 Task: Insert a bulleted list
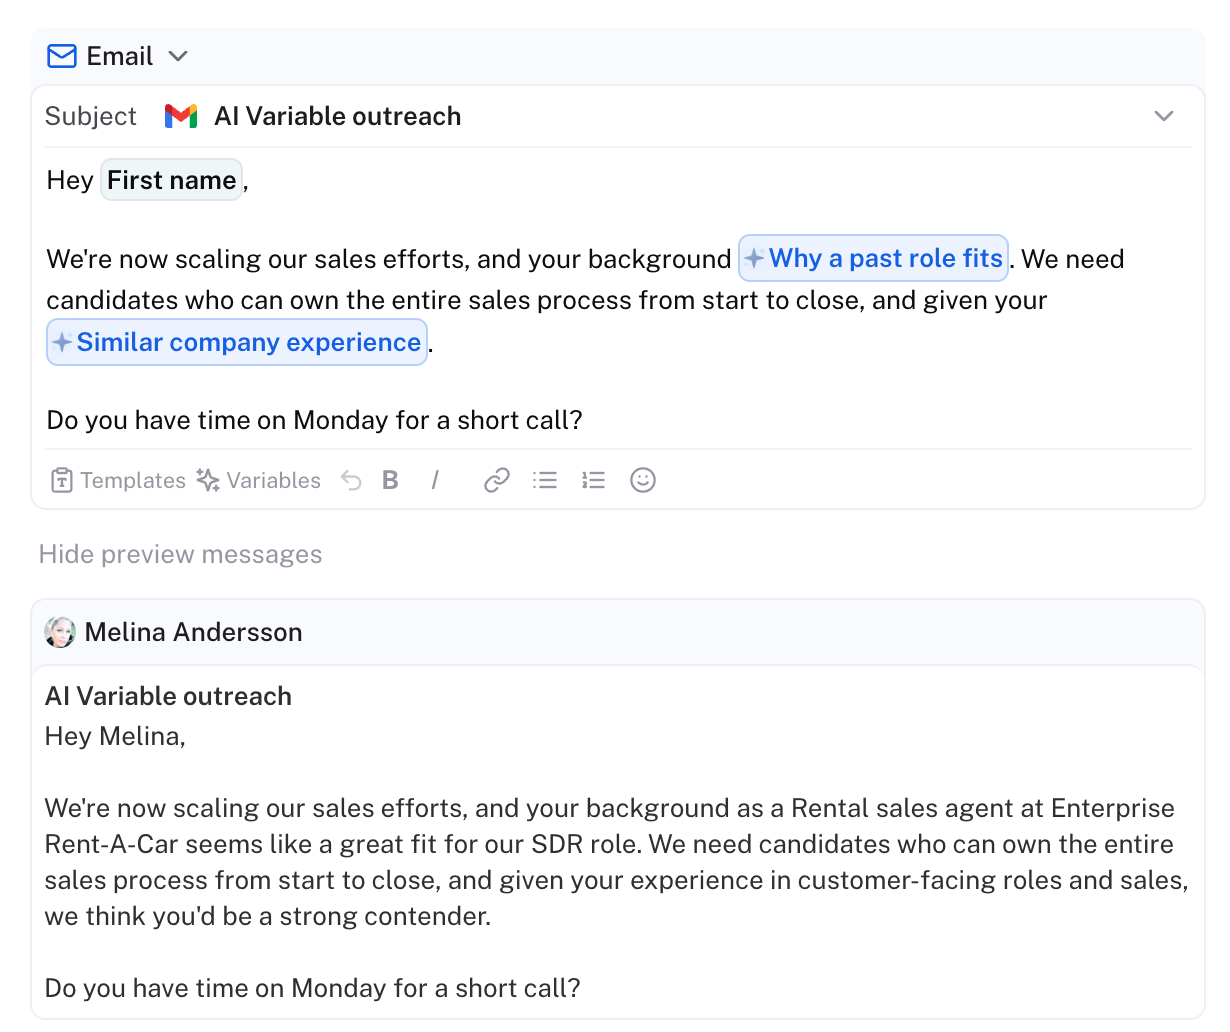coord(545,480)
